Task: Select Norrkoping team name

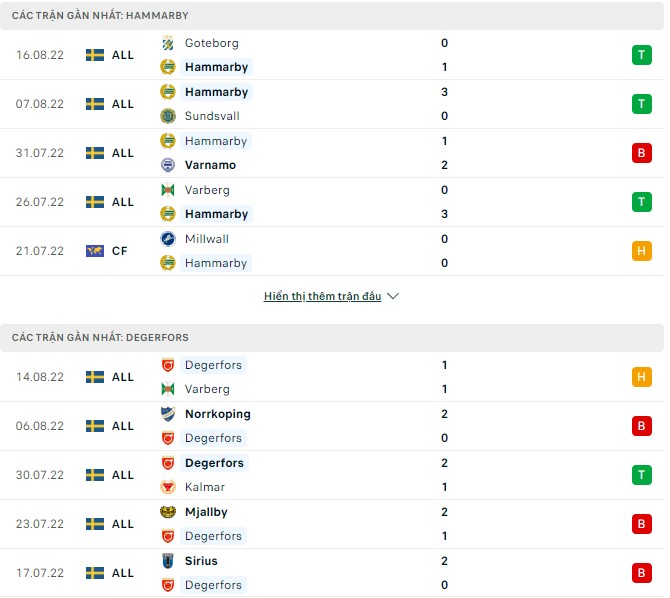Action: 217,414
